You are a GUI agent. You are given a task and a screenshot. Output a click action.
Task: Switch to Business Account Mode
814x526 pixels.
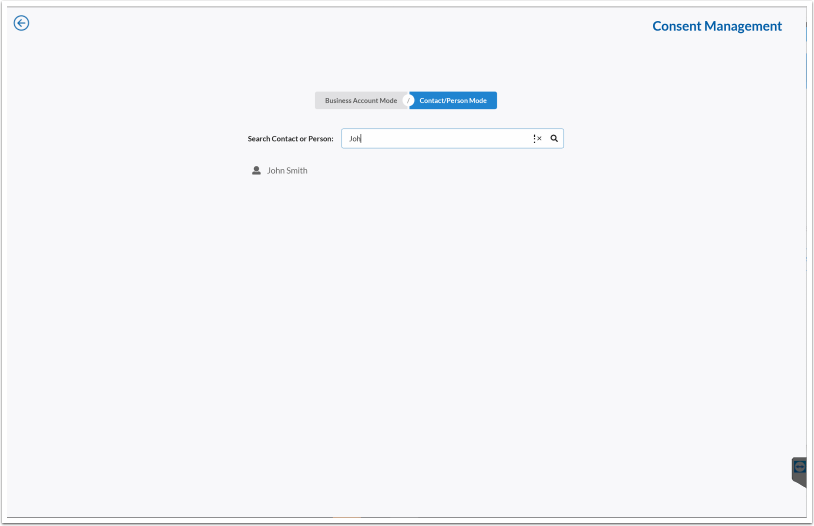pos(360,101)
